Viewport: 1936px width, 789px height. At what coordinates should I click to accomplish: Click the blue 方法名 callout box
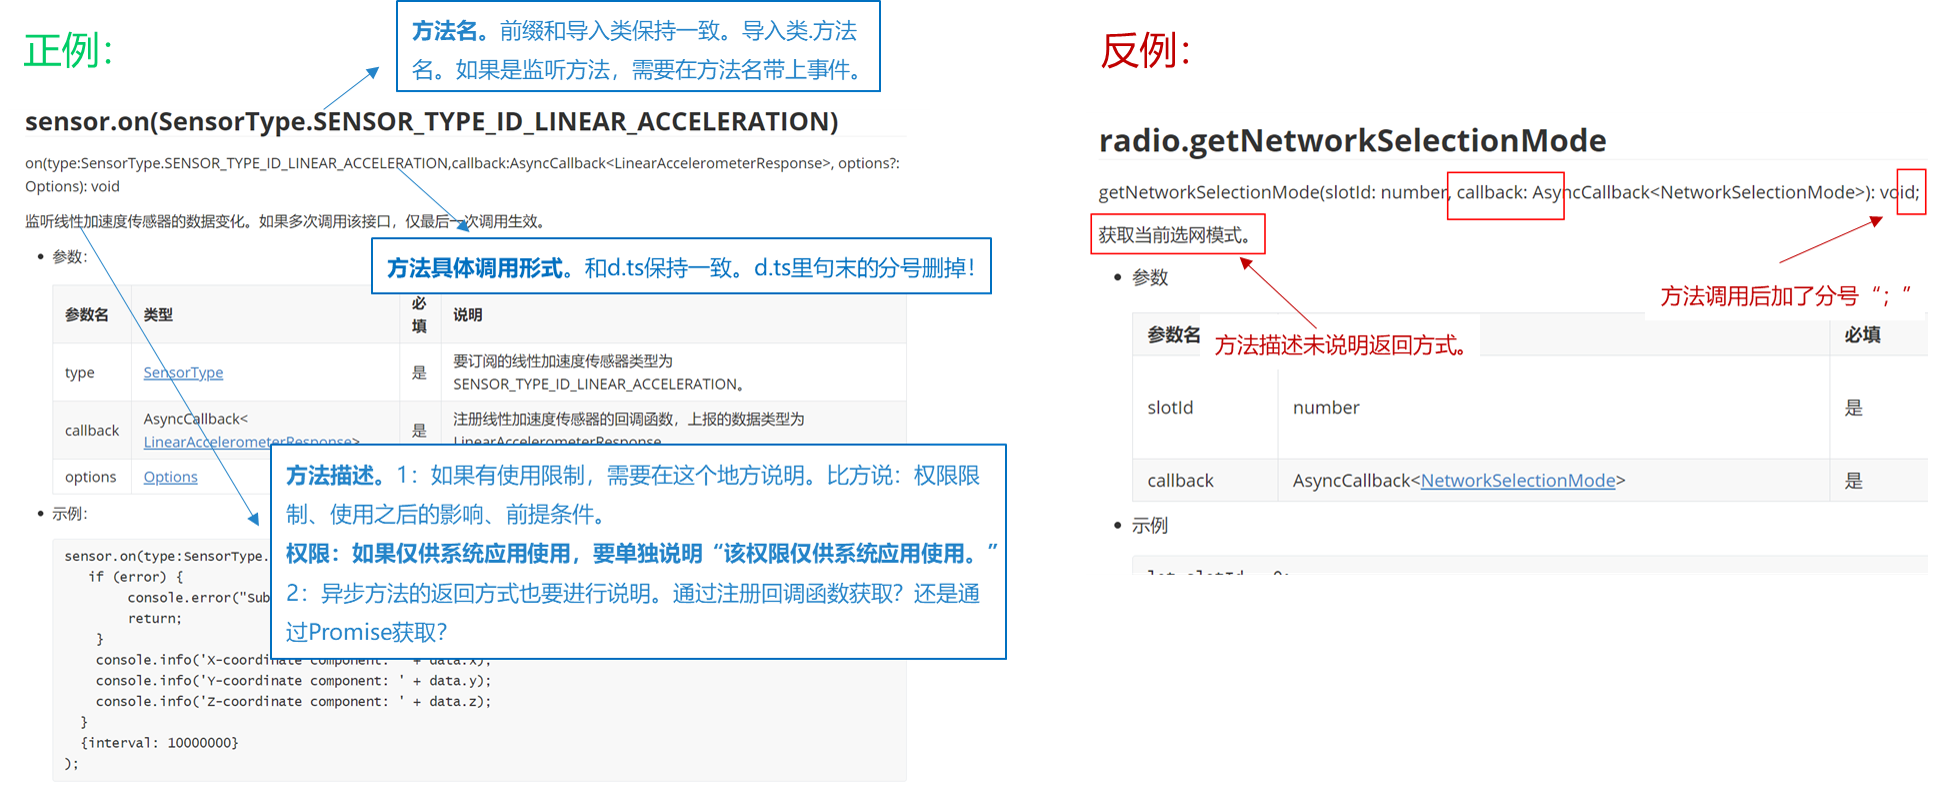[637, 49]
